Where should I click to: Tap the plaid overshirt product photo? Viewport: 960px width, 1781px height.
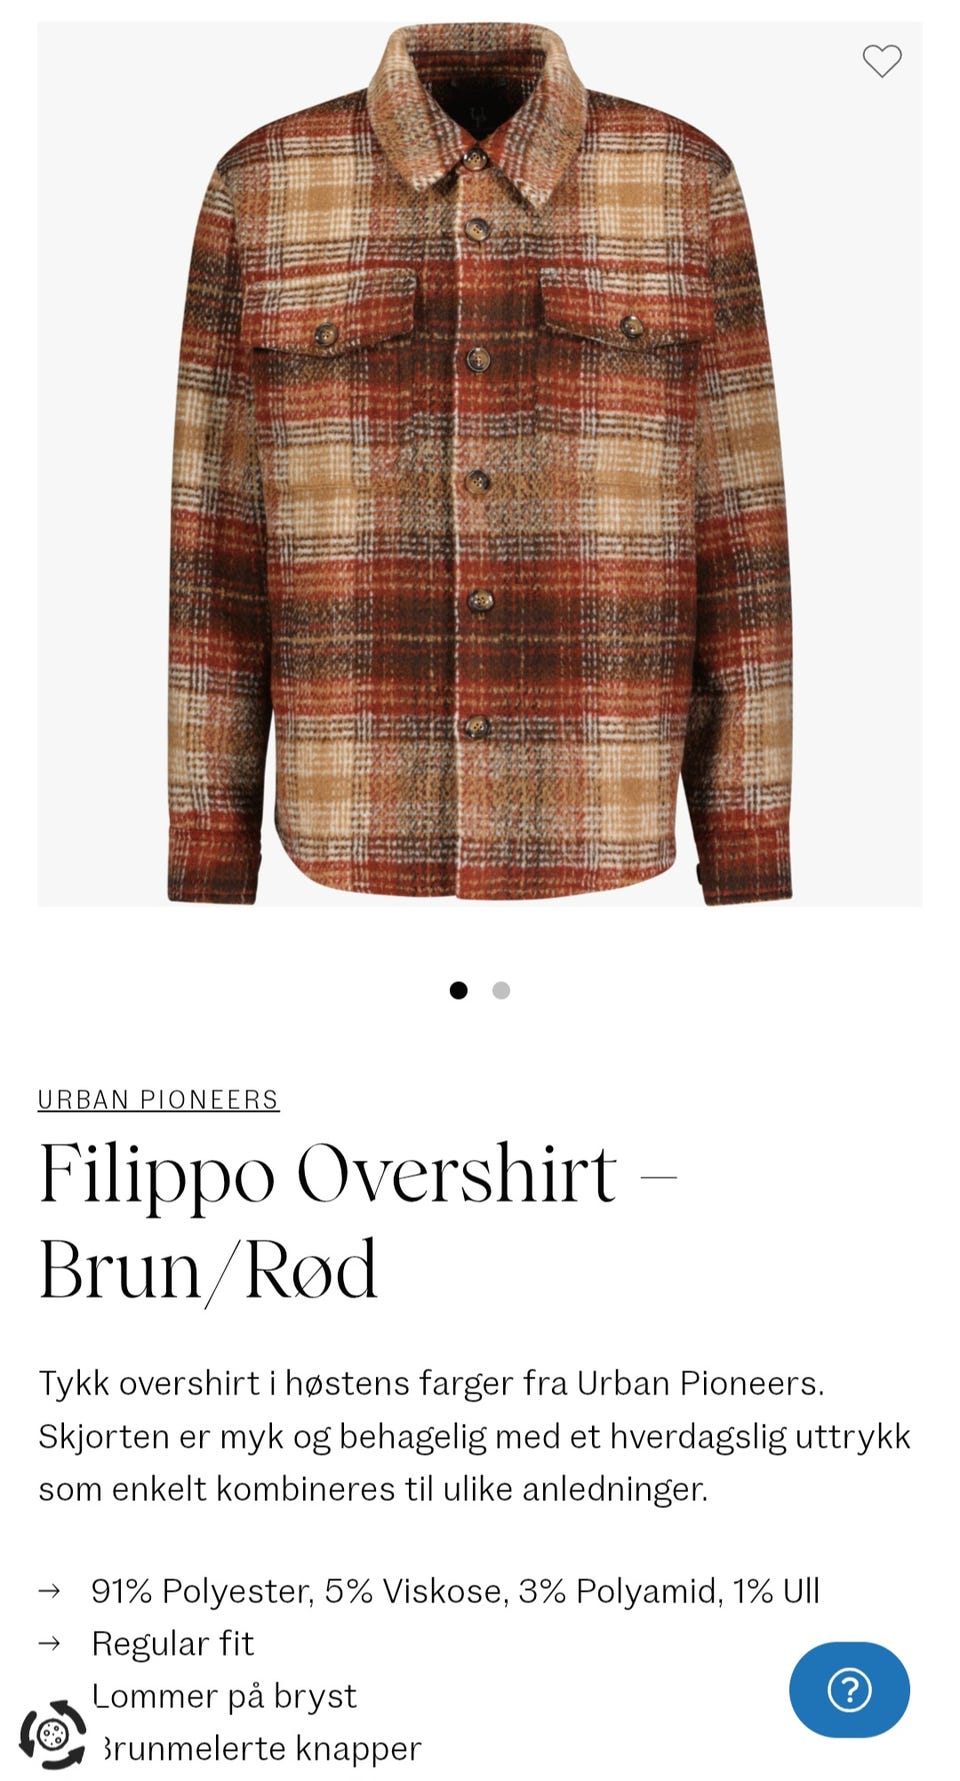[480, 464]
